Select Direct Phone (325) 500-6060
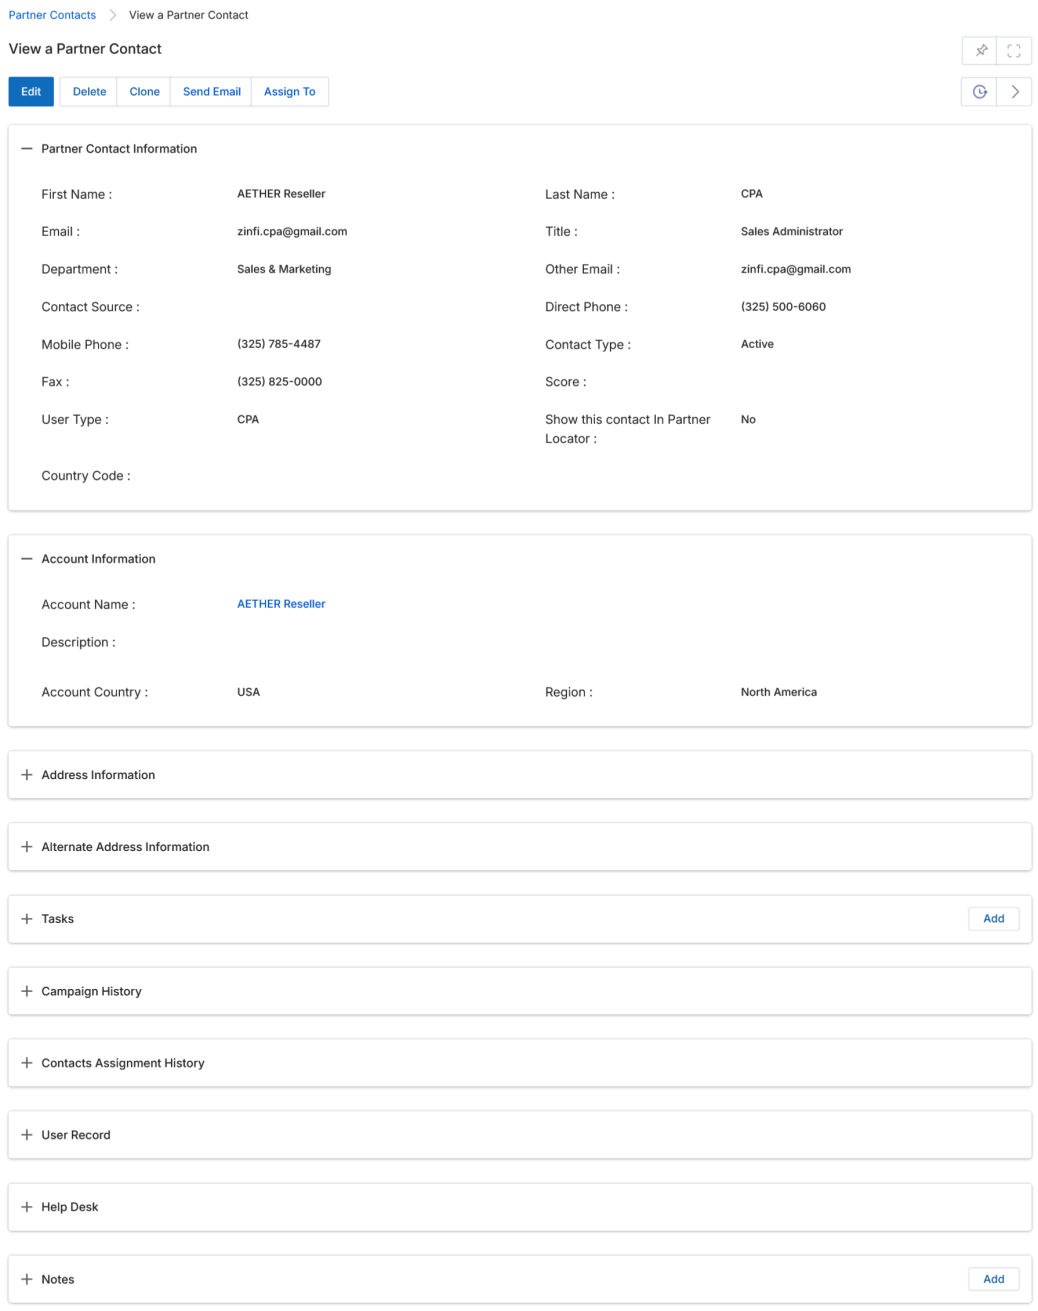 click(783, 307)
